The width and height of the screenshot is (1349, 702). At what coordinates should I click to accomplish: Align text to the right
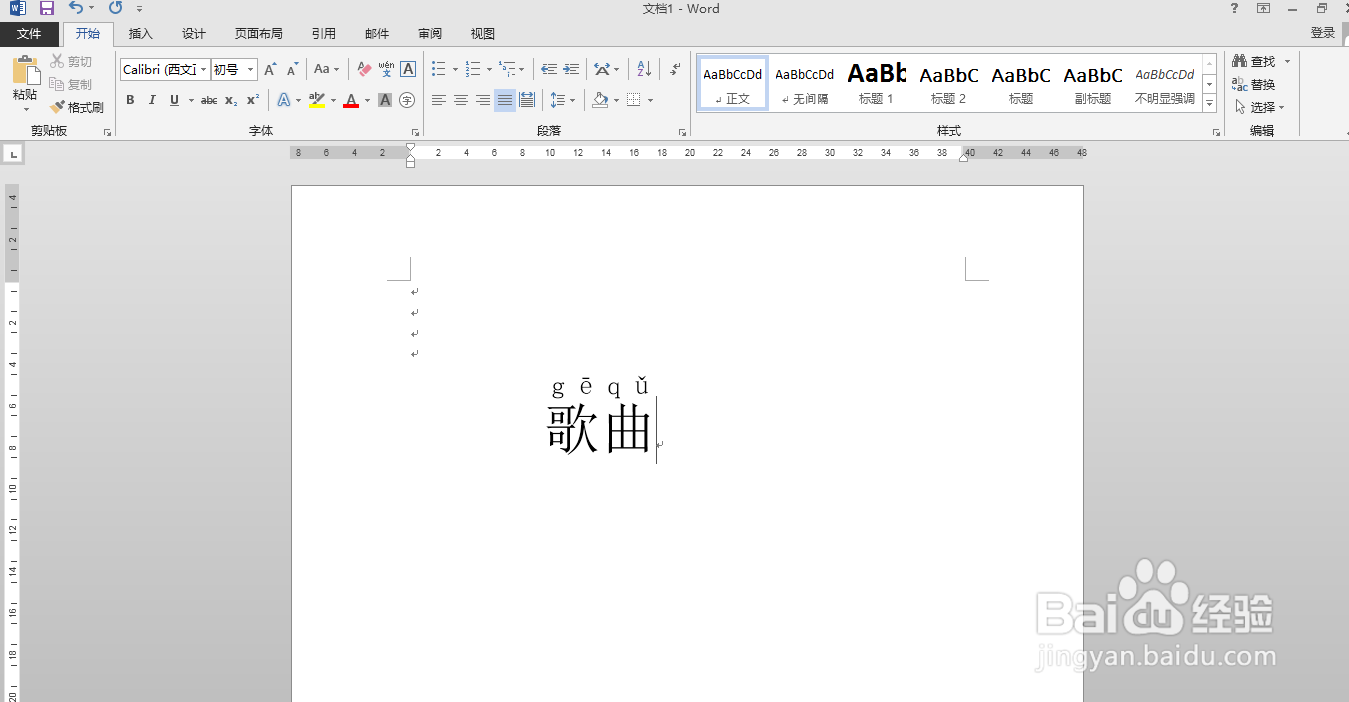[x=483, y=100]
